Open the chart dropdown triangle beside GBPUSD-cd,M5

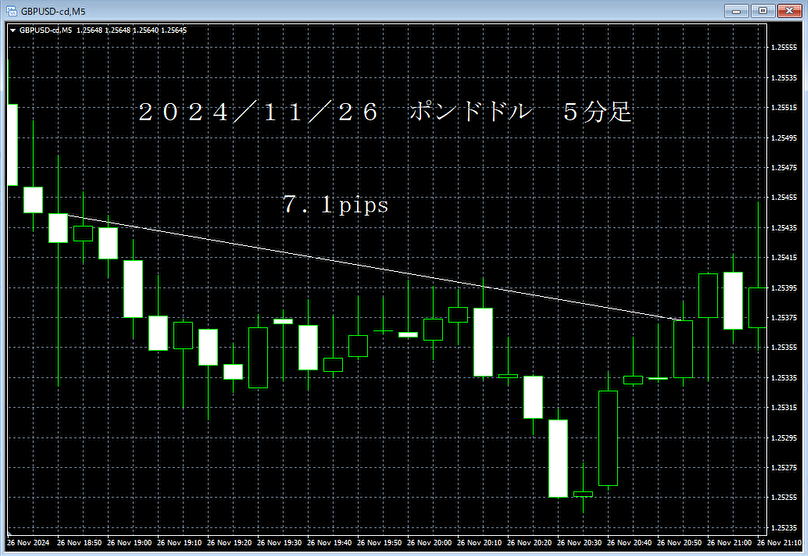click(x=13, y=30)
